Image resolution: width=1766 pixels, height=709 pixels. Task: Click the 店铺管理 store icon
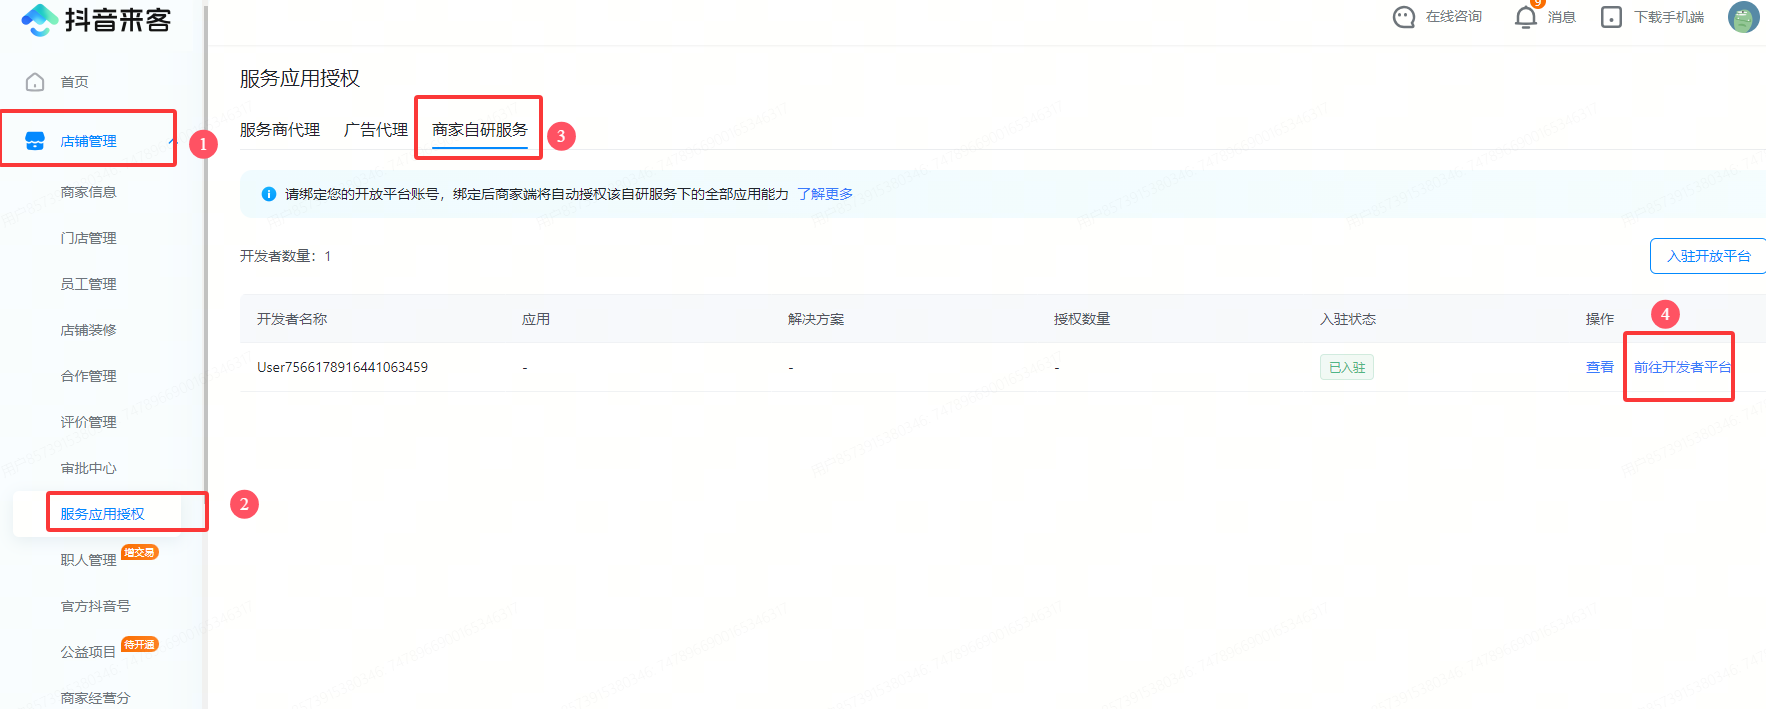[x=35, y=141]
